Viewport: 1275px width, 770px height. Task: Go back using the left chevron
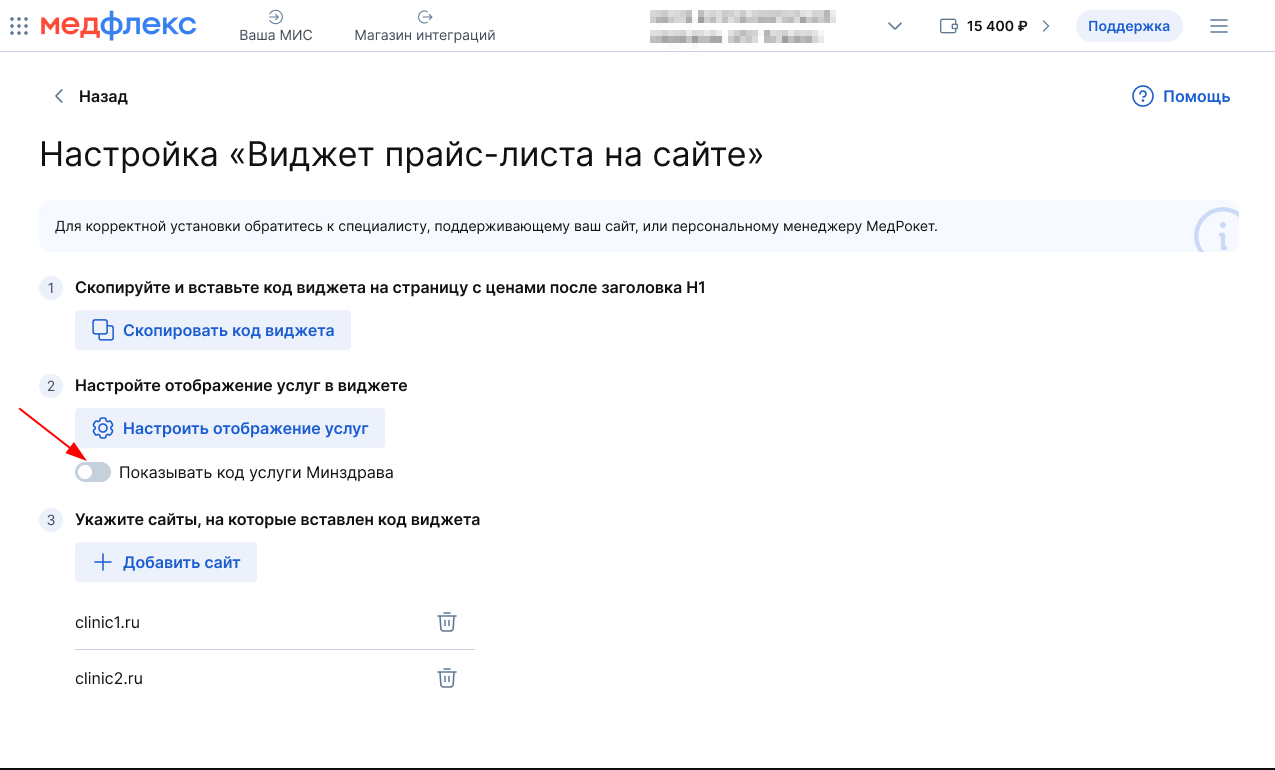[x=59, y=96]
